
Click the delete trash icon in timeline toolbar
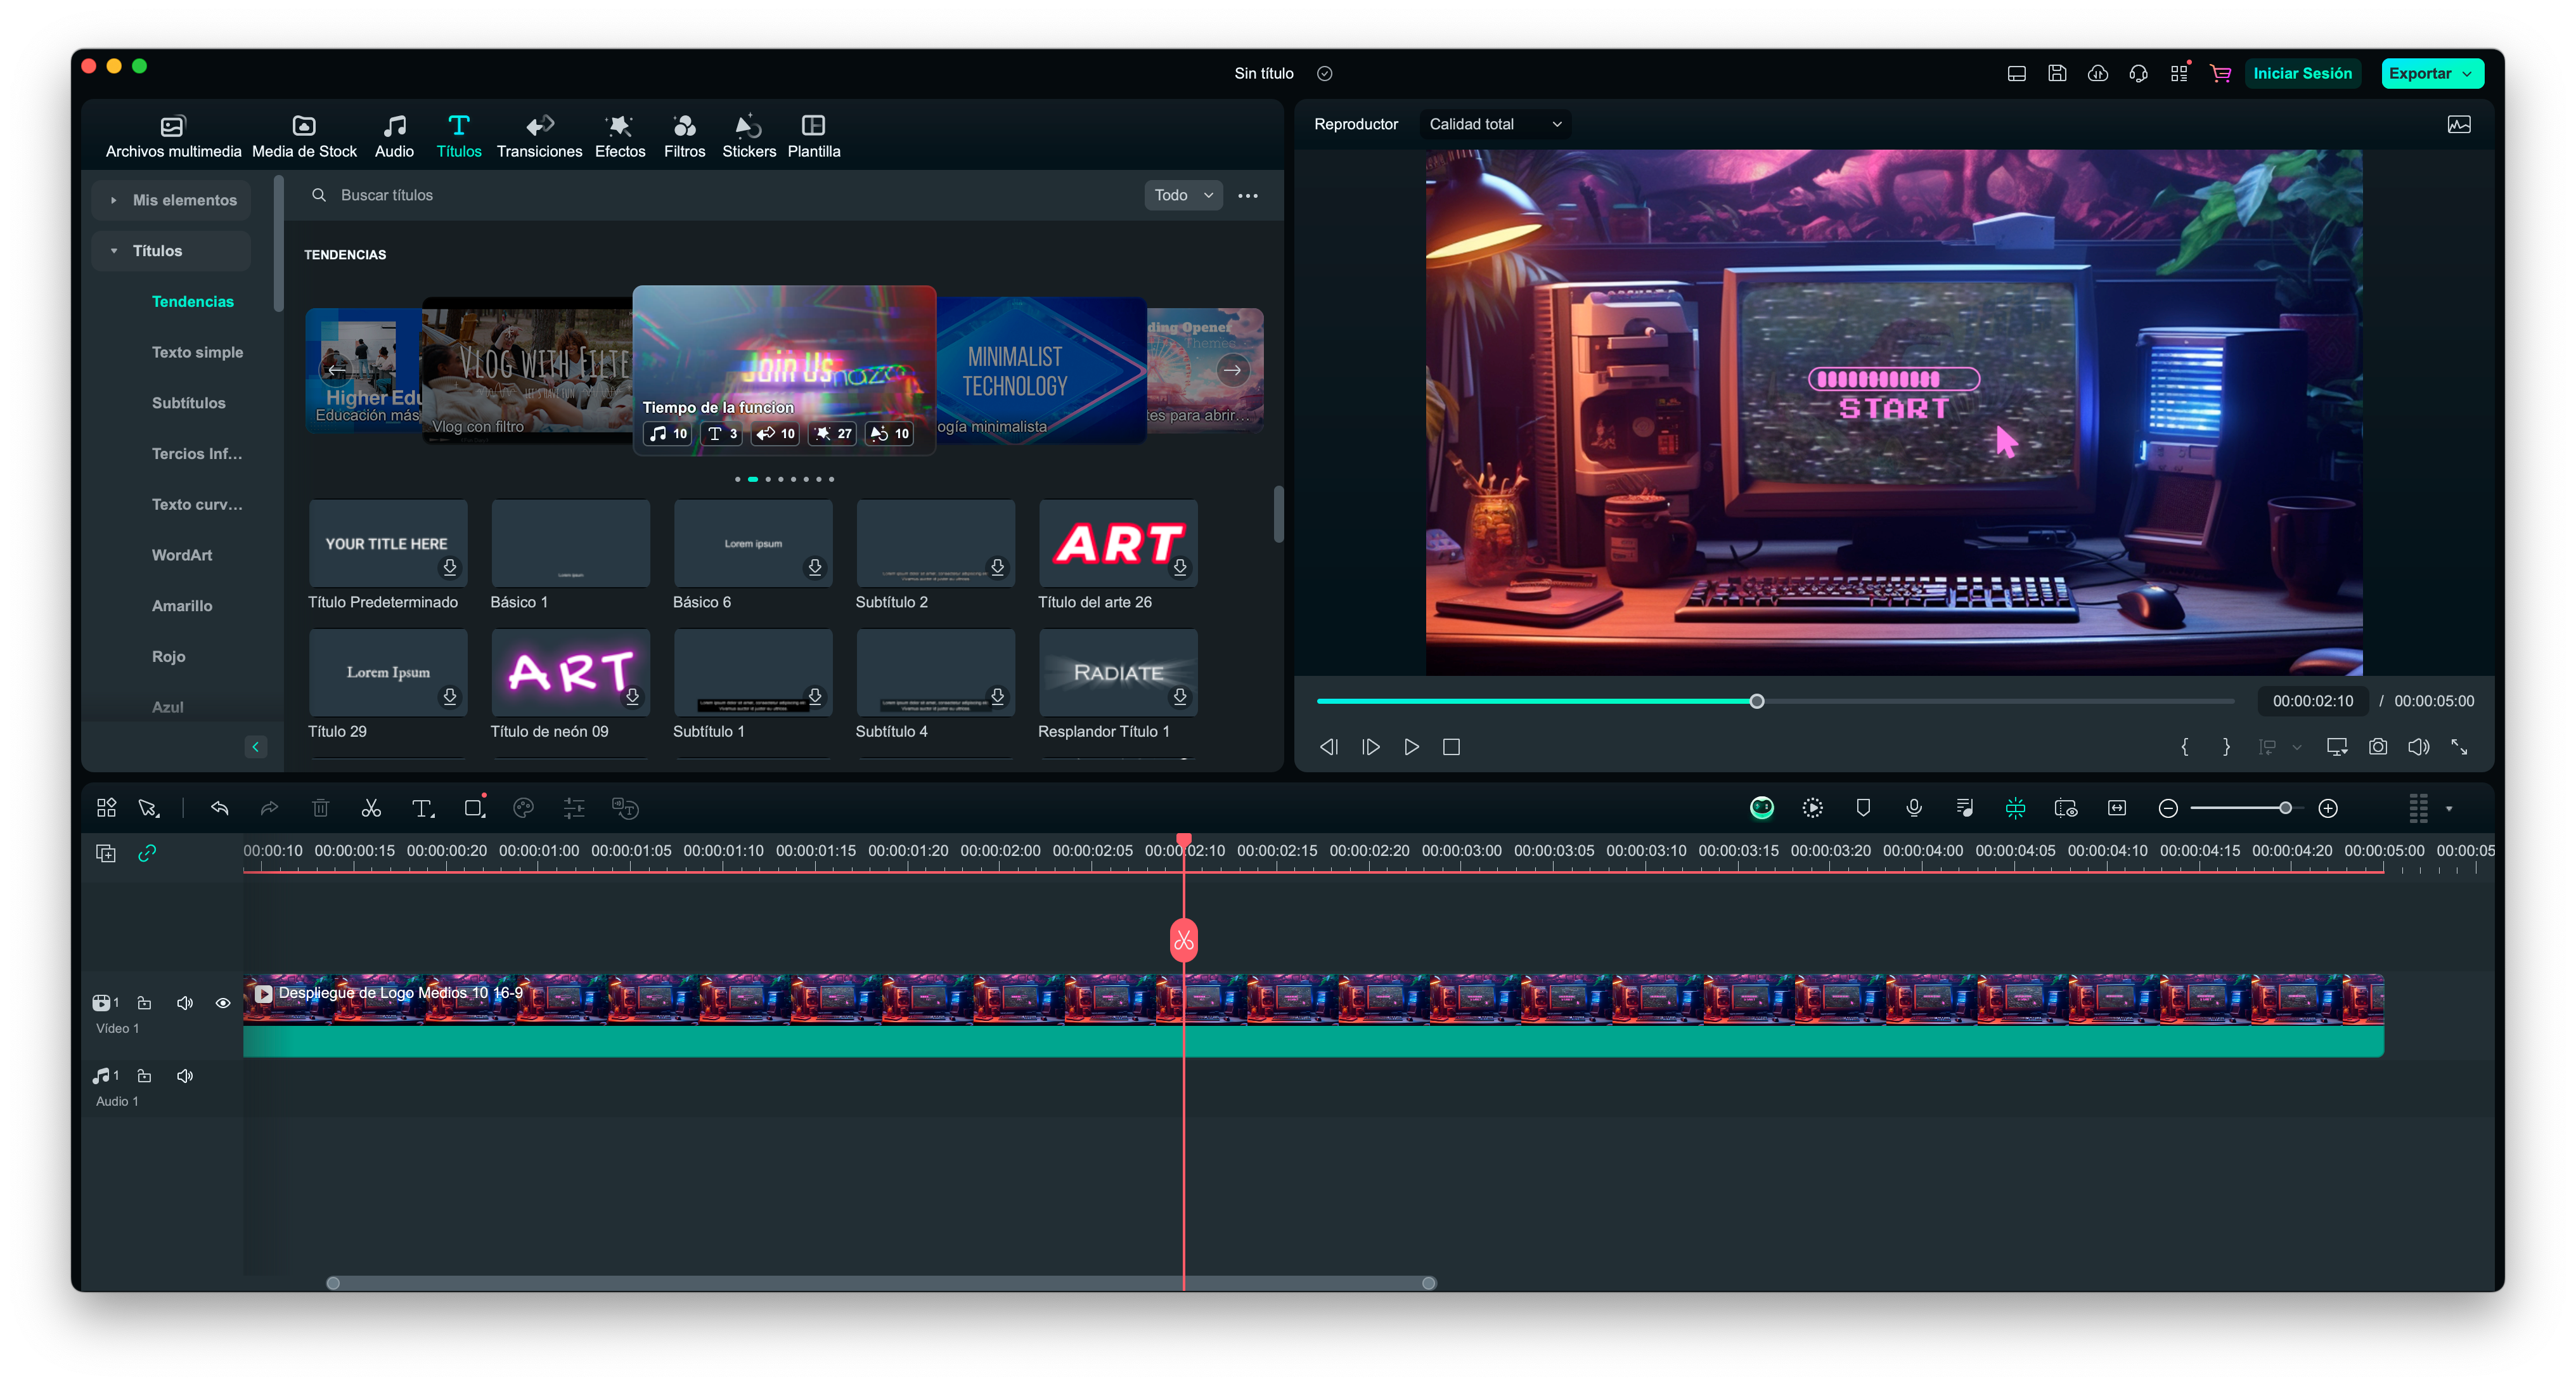pyautogui.click(x=320, y=808)
